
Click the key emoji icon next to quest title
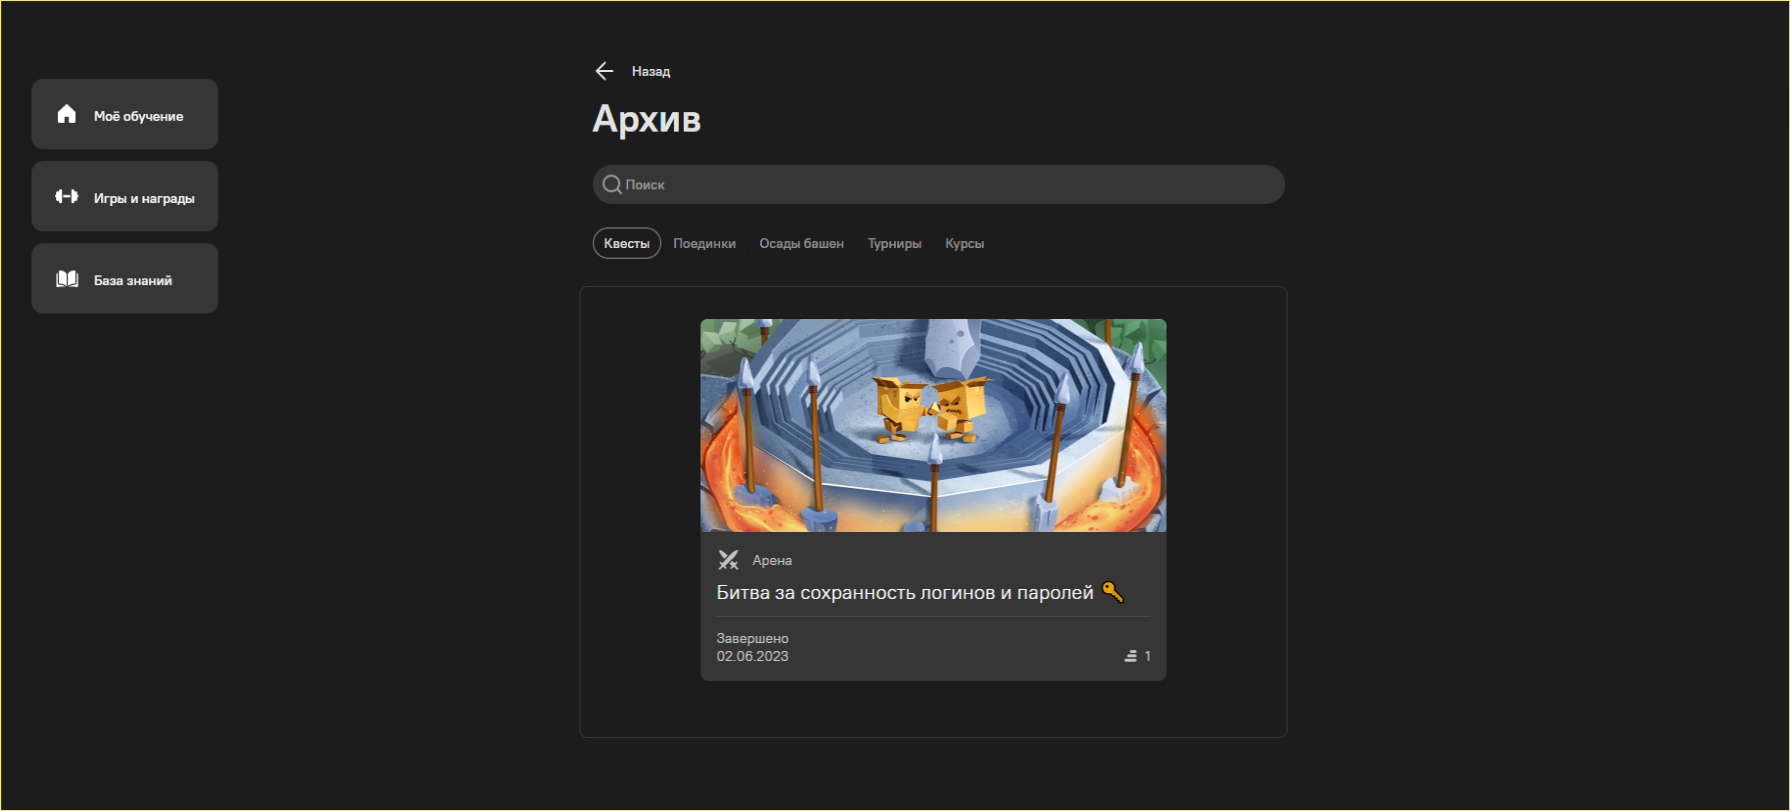click(x=1113, y=592)
